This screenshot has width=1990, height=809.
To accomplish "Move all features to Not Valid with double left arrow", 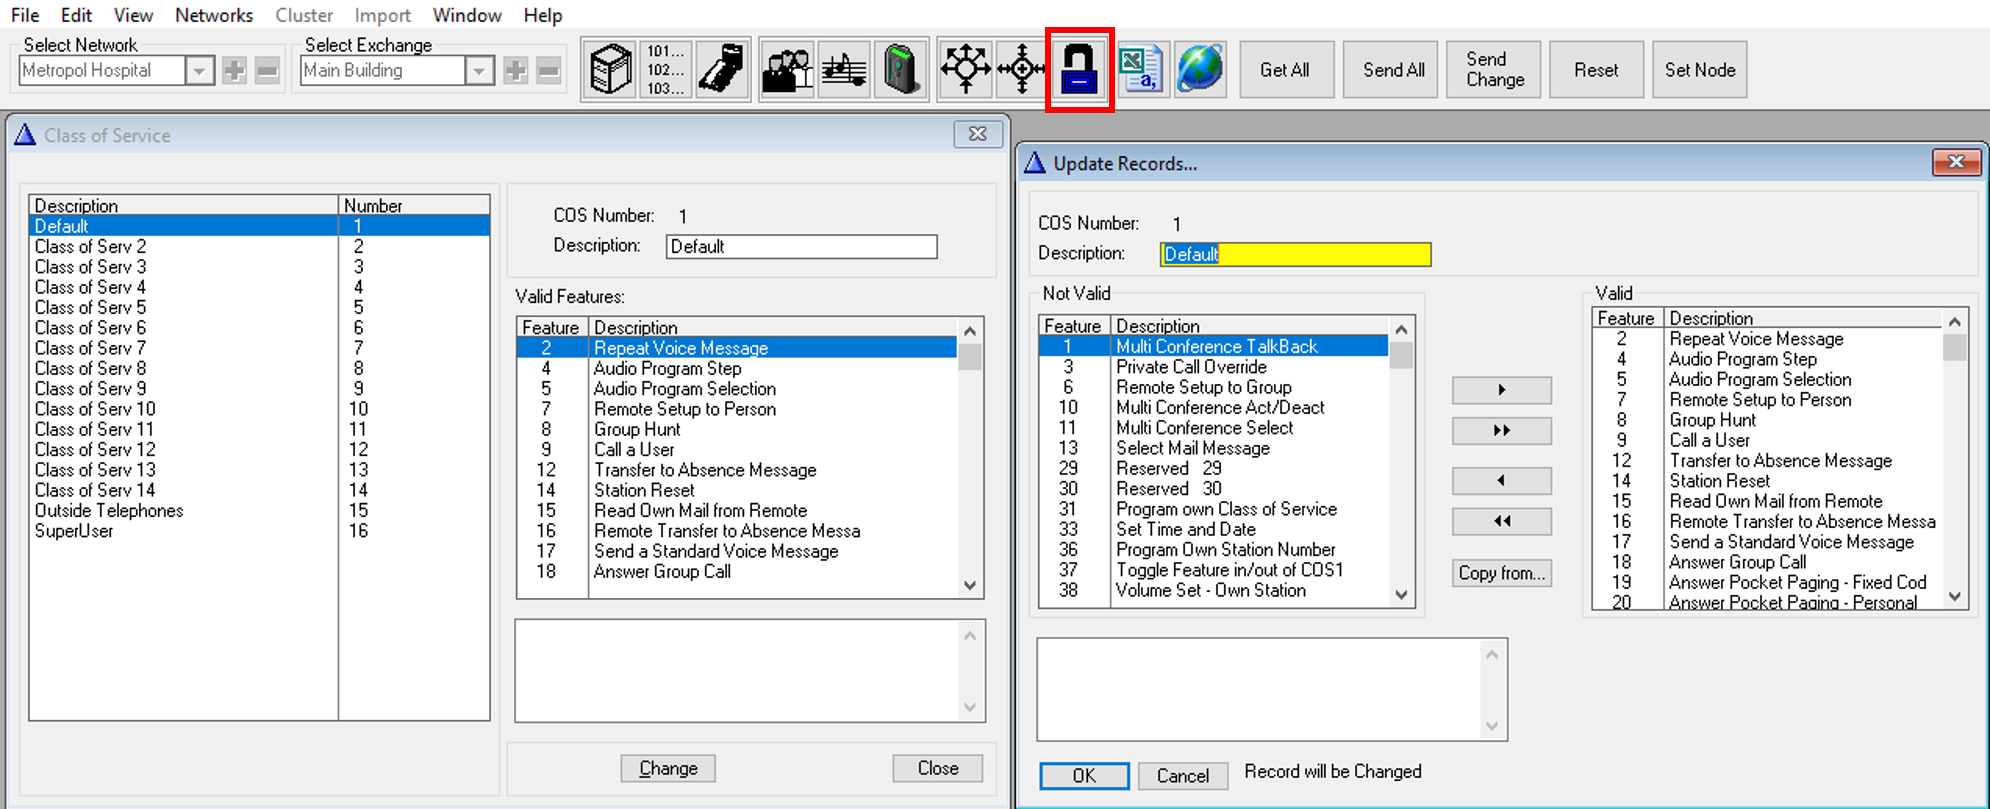I will click(x=1502, y=522).
